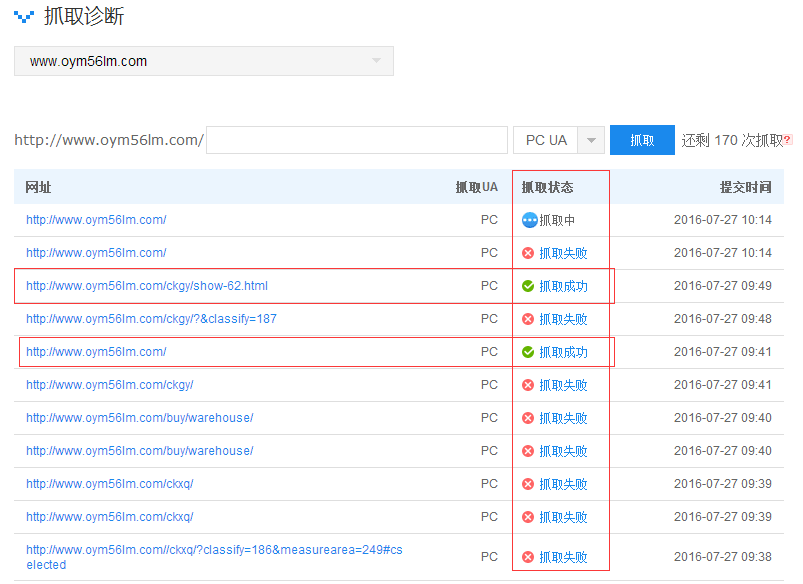Click the question mark help icon beside remaining fetches
This screenshot has width=803, height=584.
click(x=788, y=141)
